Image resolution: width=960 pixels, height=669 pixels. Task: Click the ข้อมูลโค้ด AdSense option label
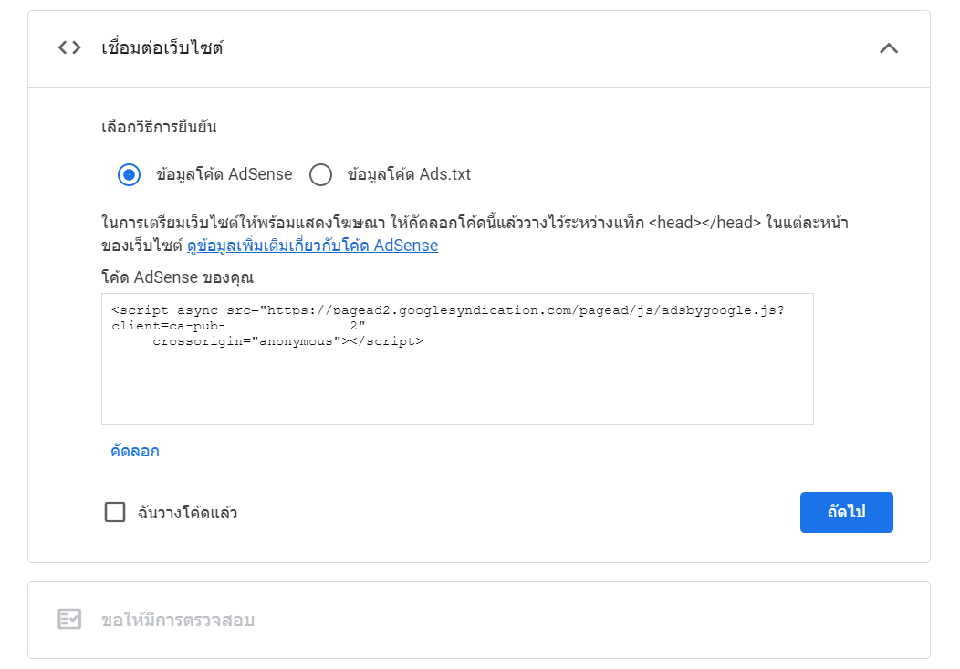coord(220,174)
